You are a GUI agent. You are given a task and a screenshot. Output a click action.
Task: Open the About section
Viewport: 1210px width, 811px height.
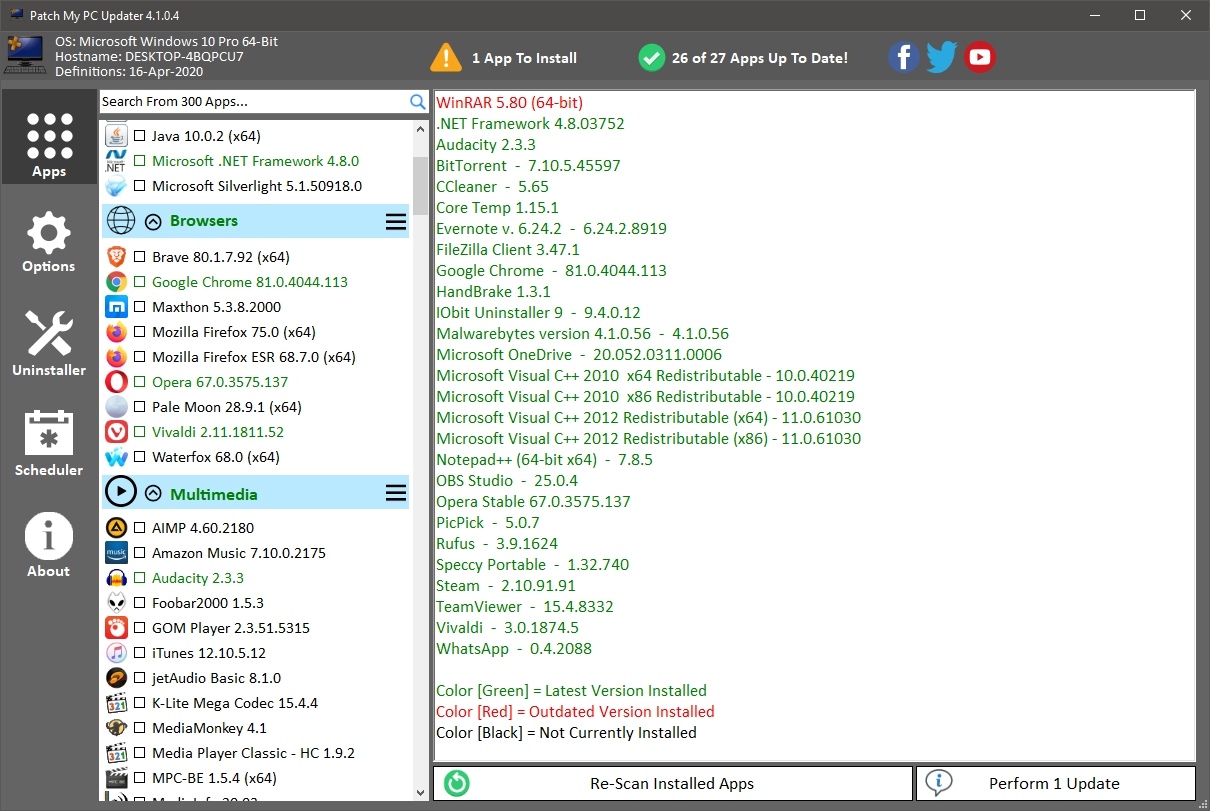tap(49, 546)
